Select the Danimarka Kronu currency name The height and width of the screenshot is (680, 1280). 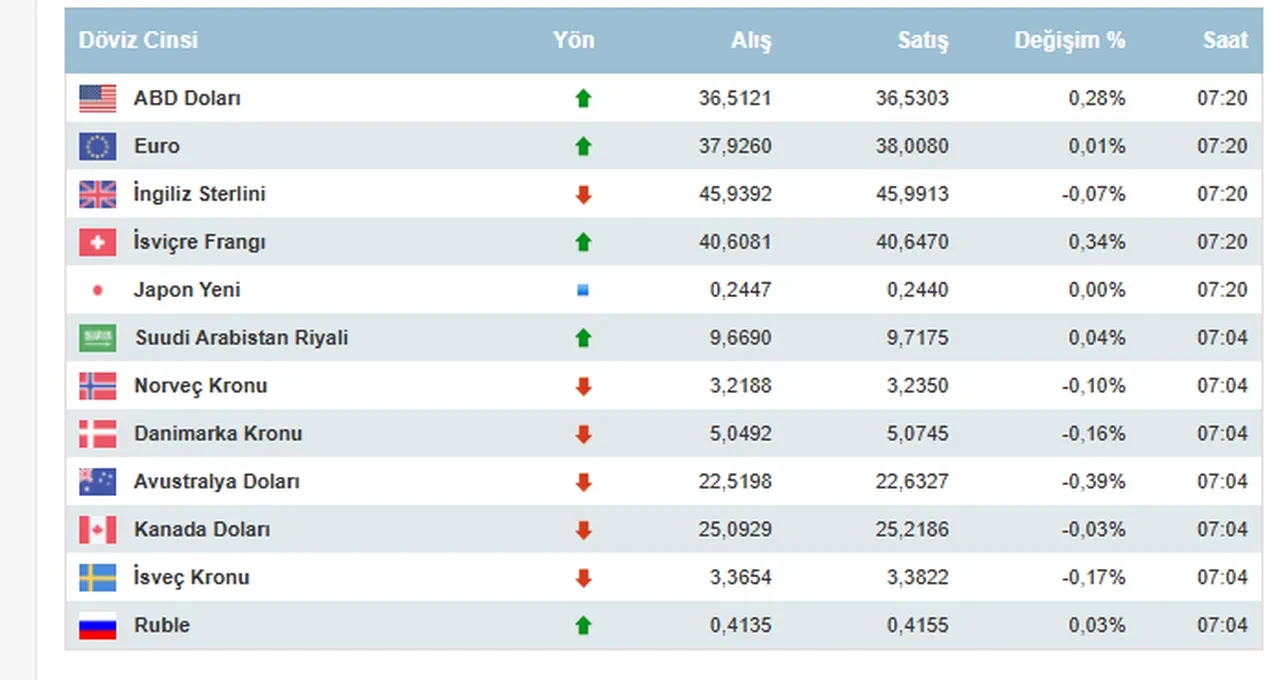[218, 434]
